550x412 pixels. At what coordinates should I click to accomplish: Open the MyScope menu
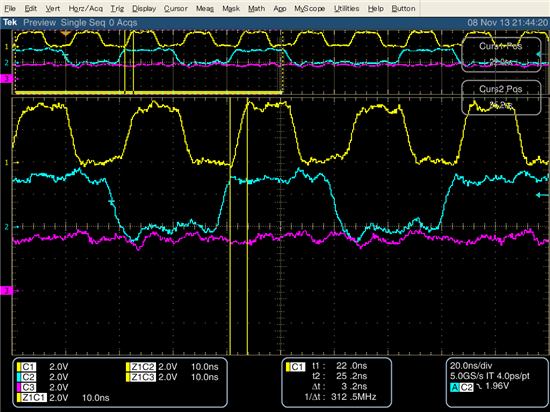click(309, 8)
